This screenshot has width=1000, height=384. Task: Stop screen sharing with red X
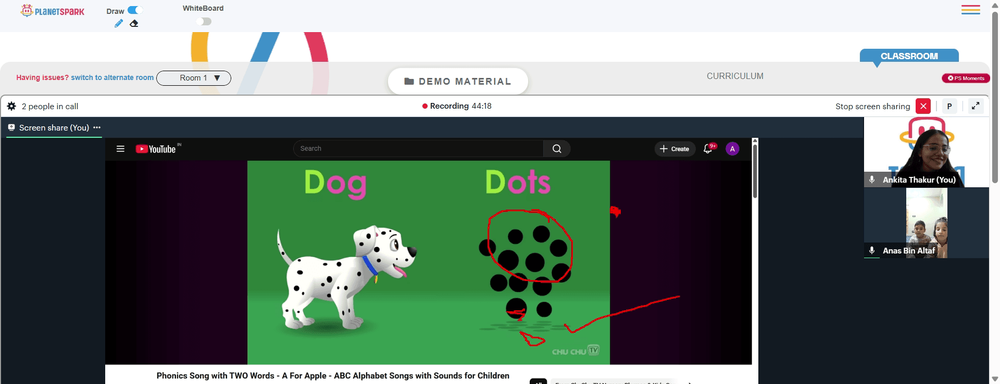[923, 107]
